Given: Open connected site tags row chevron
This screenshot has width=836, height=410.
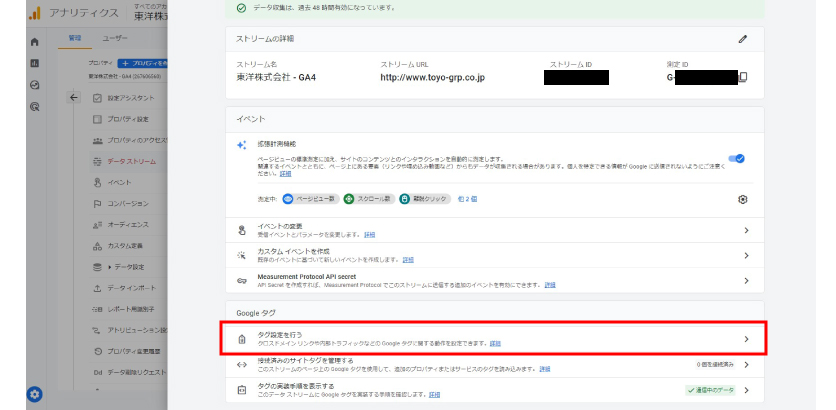Looking at the screenshot, I should (746, 365).
